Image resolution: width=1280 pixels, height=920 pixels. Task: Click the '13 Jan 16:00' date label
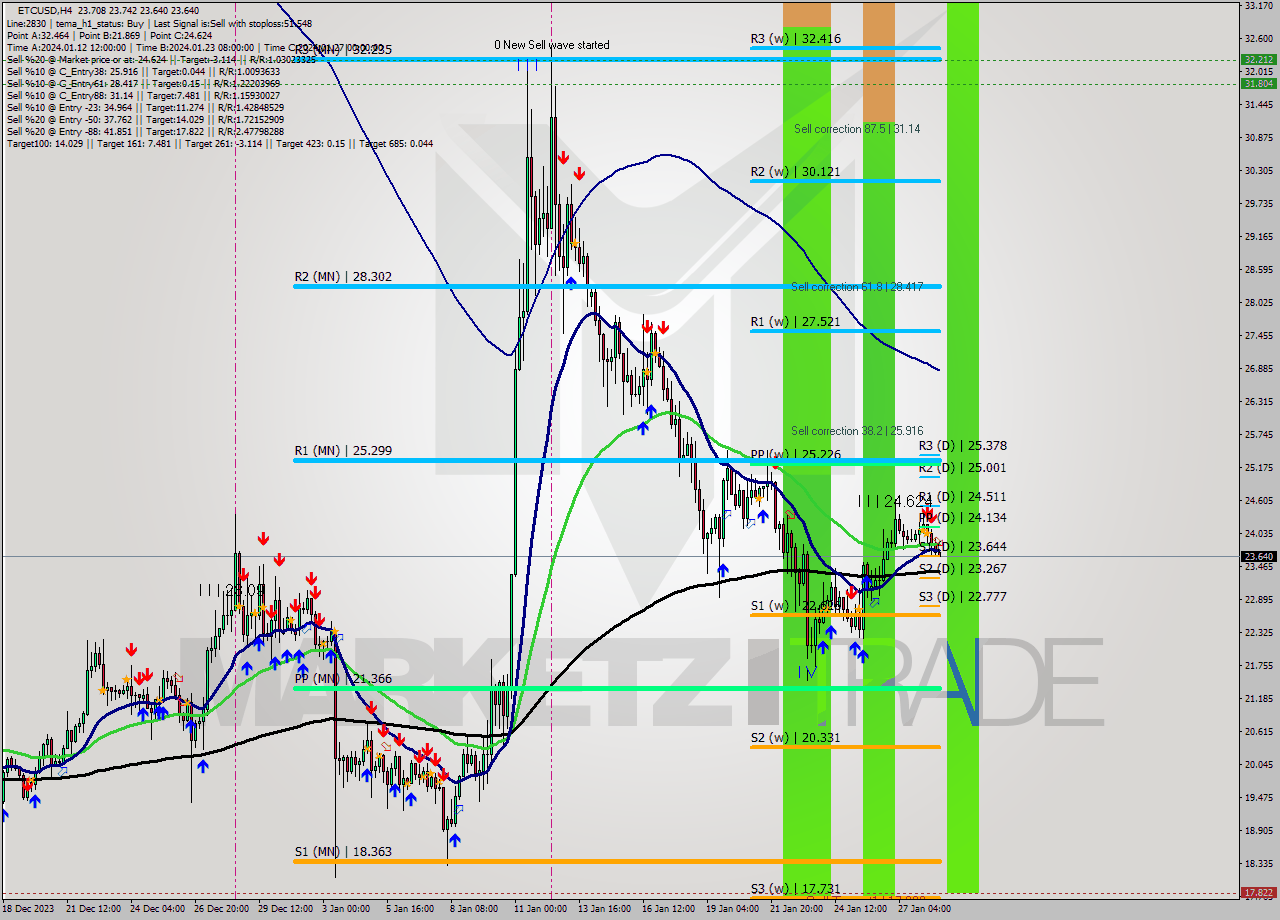click(x=604, y=909)
